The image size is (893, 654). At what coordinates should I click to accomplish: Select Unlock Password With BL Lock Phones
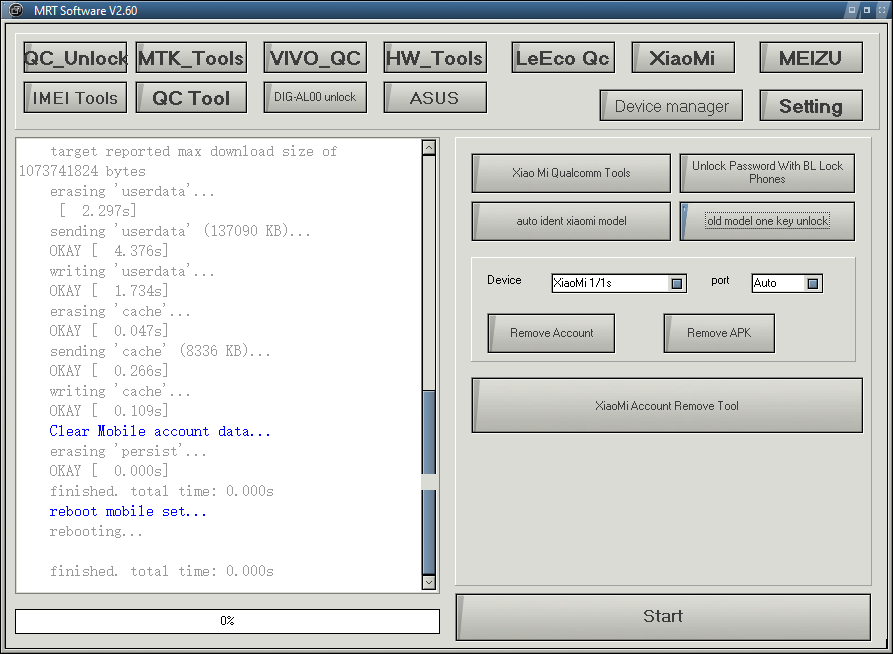[767, 173]
